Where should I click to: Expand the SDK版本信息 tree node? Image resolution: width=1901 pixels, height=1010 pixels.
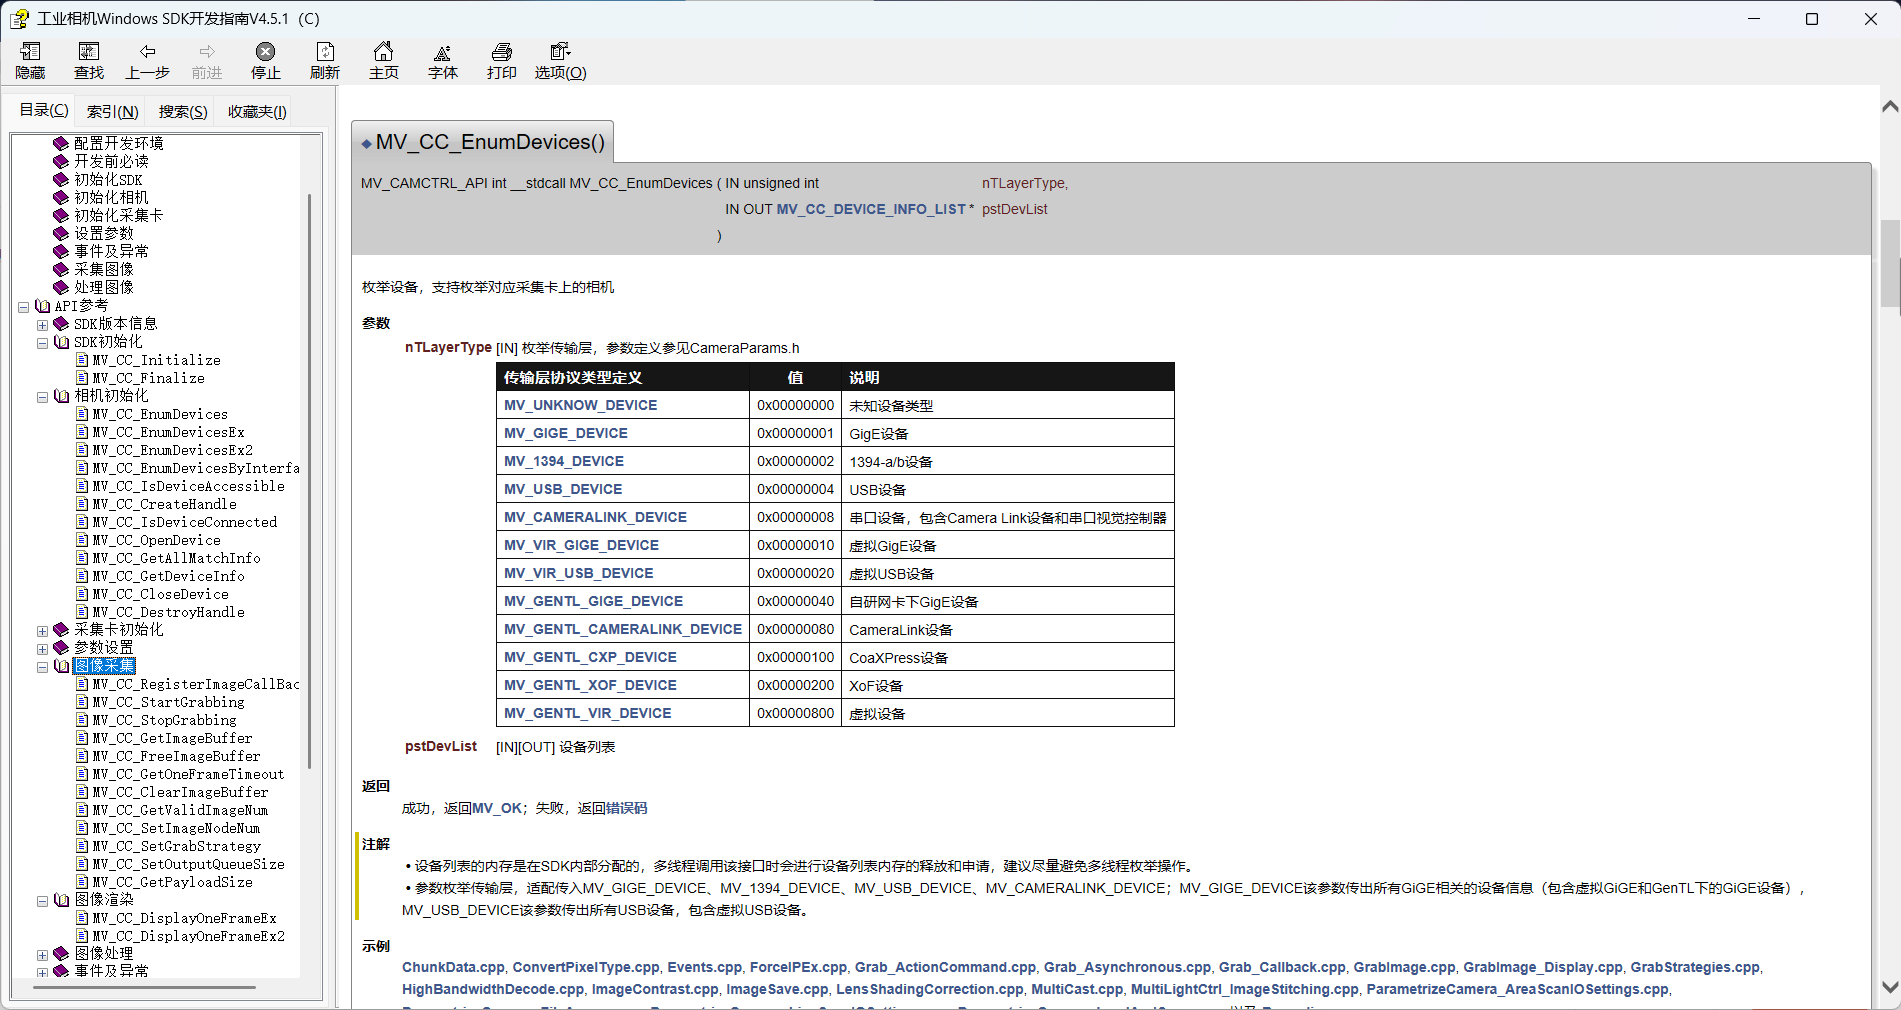point(42,325)
